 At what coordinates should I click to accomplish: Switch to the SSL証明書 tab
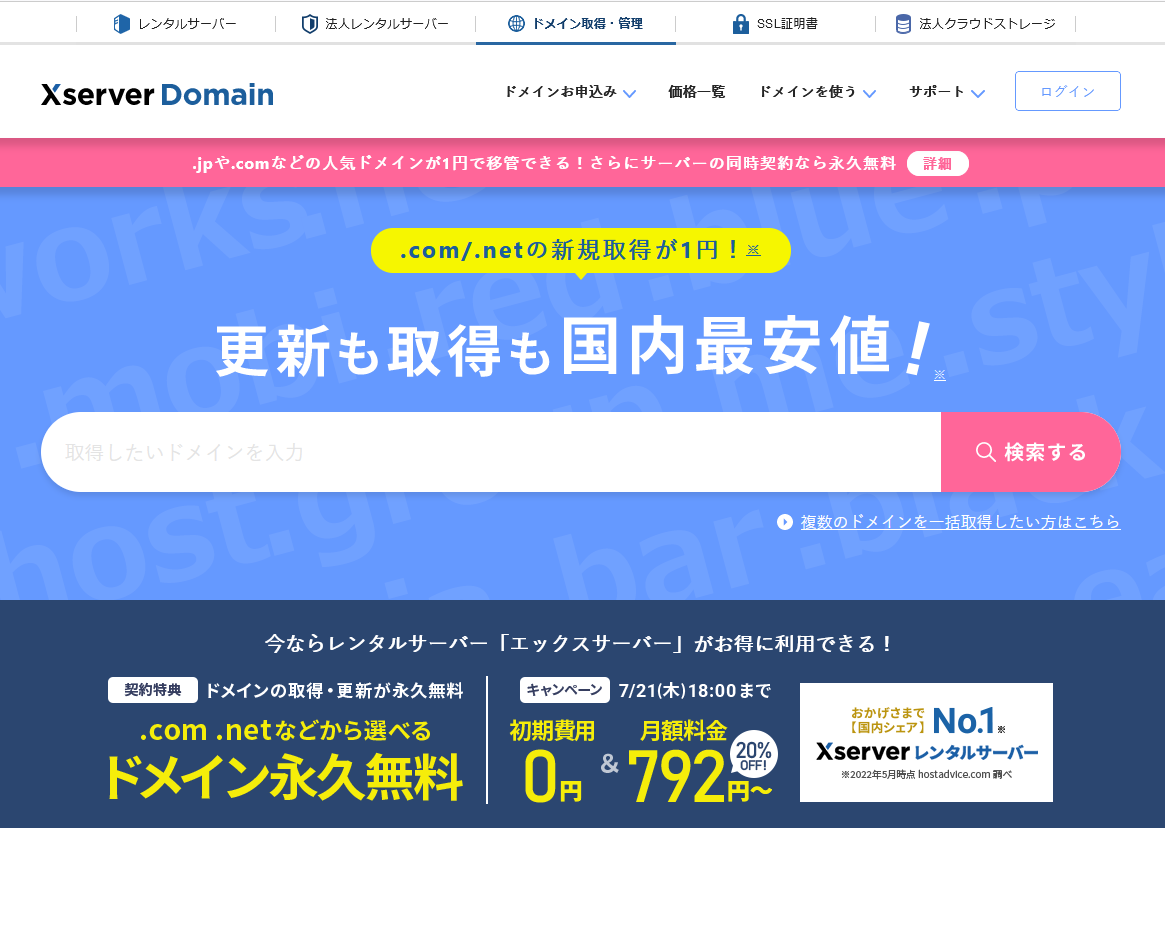tap(775, 24)
